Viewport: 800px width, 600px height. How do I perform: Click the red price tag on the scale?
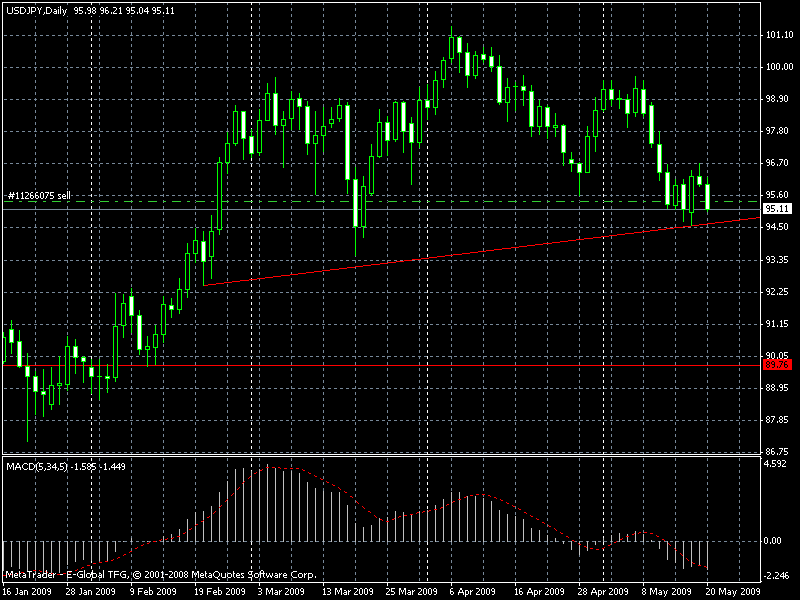776,365
